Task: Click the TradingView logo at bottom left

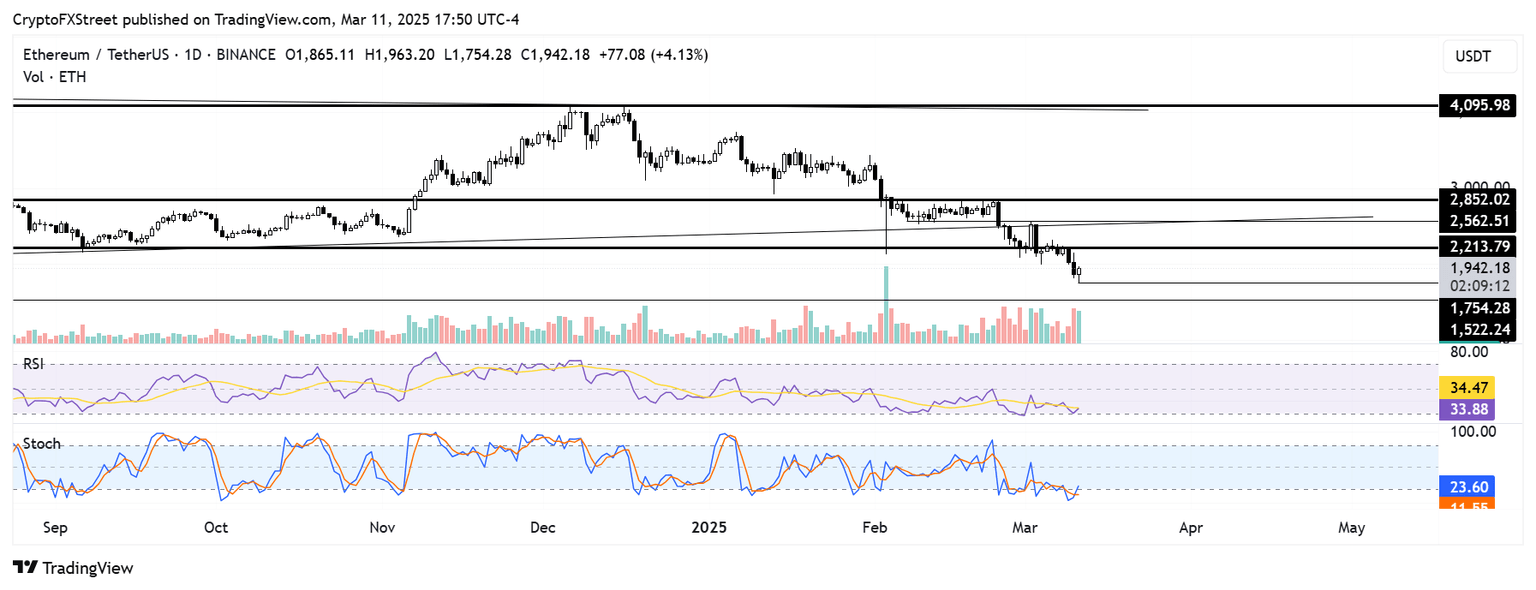Action: pos(74,568)
